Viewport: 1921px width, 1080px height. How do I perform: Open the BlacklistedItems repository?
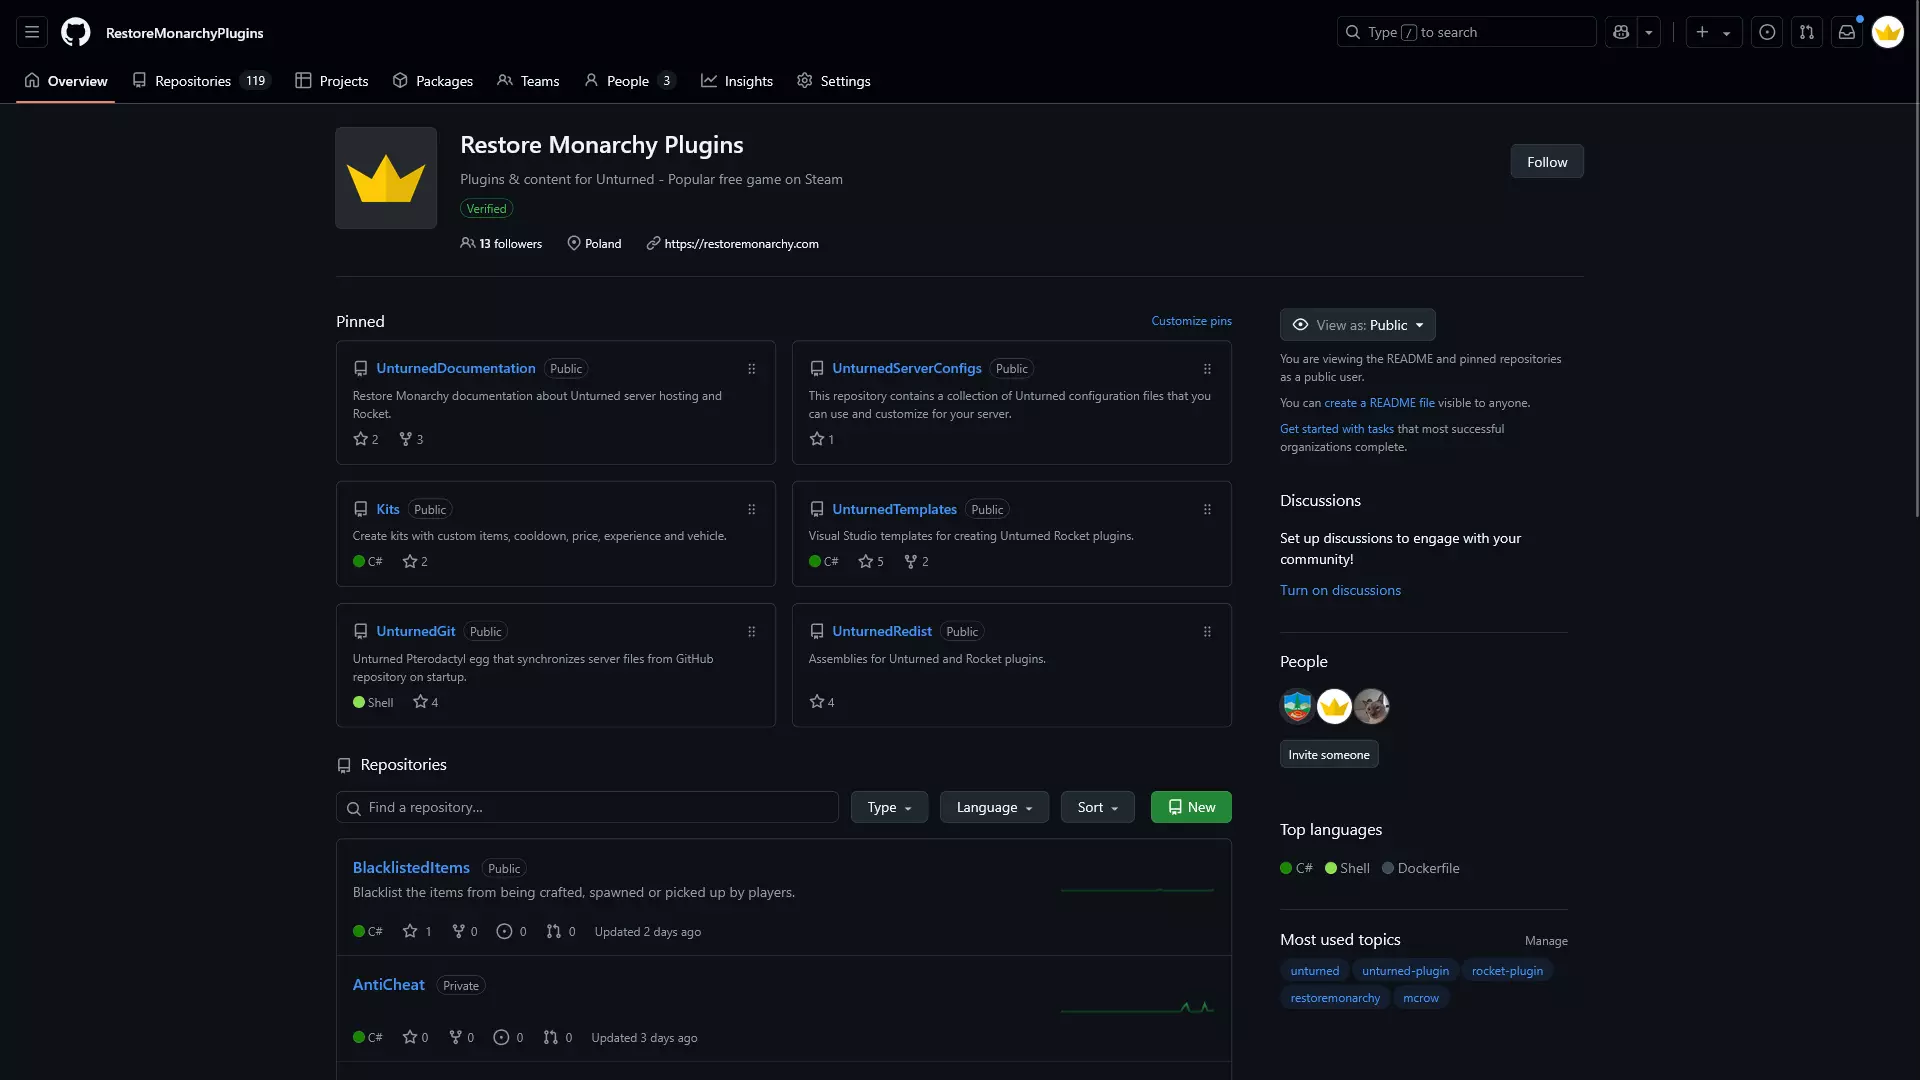point(411,868)
